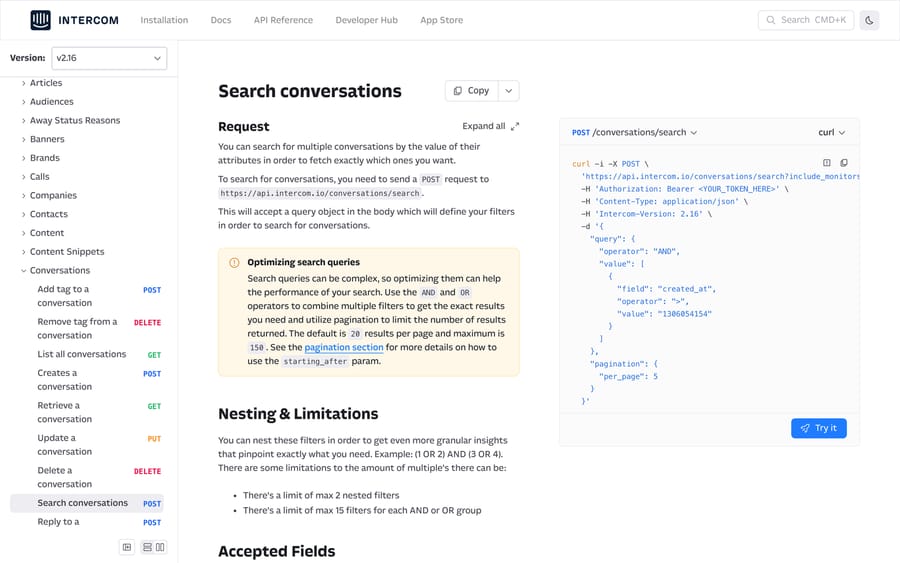The image size is (900, 563).
Task: Toggle dark mode with the moon icon
Action: tap(869, 20)
